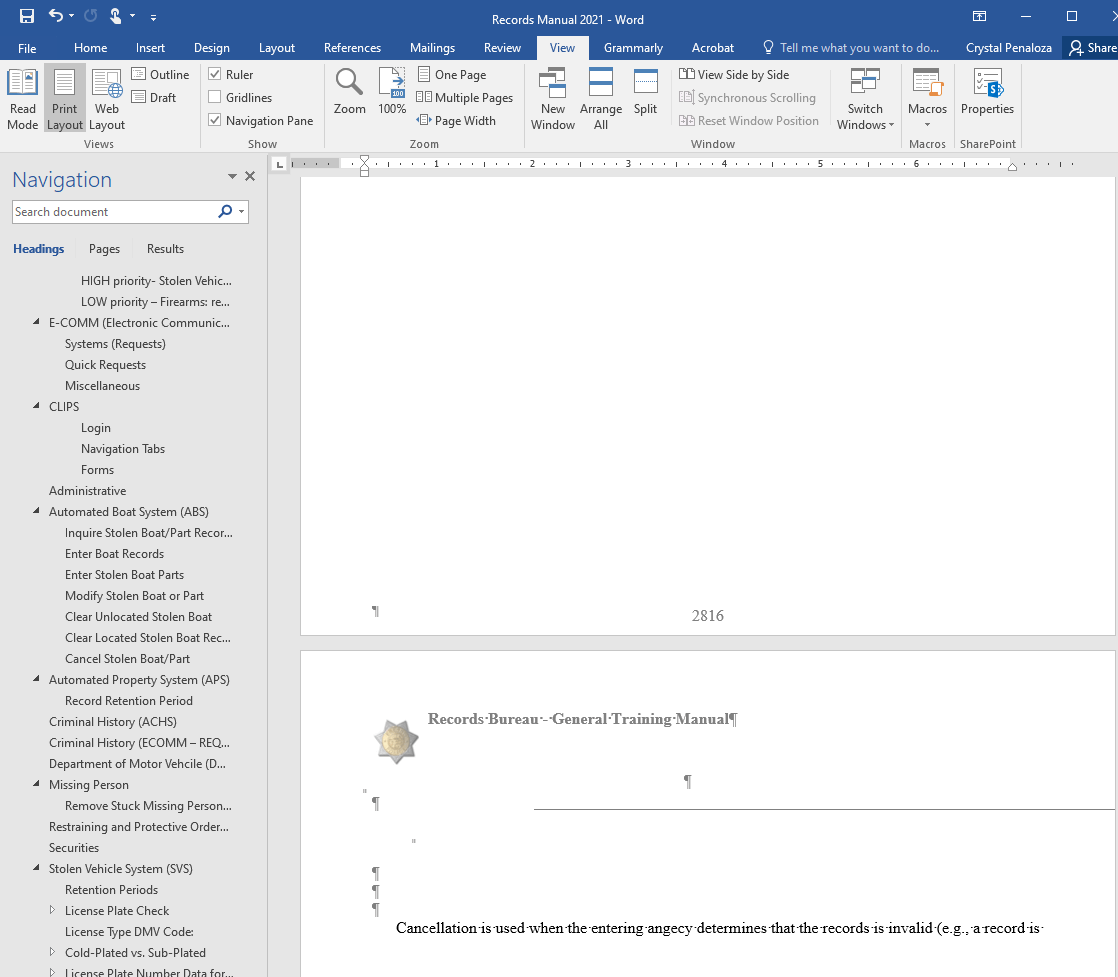Open the Insert ribbon tab
The width and height of the screenshot is (1118, 977).
pos(150,48)
